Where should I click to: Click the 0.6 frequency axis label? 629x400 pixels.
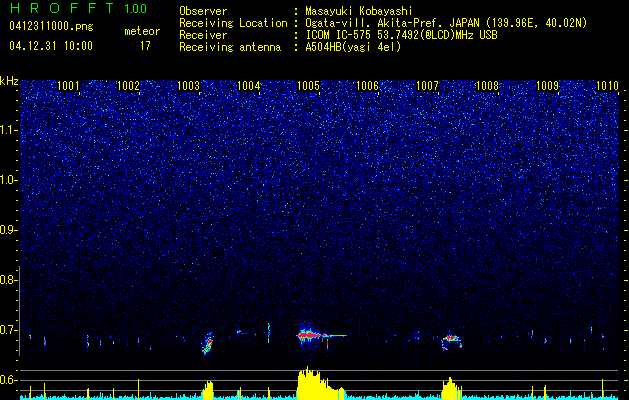8,380
